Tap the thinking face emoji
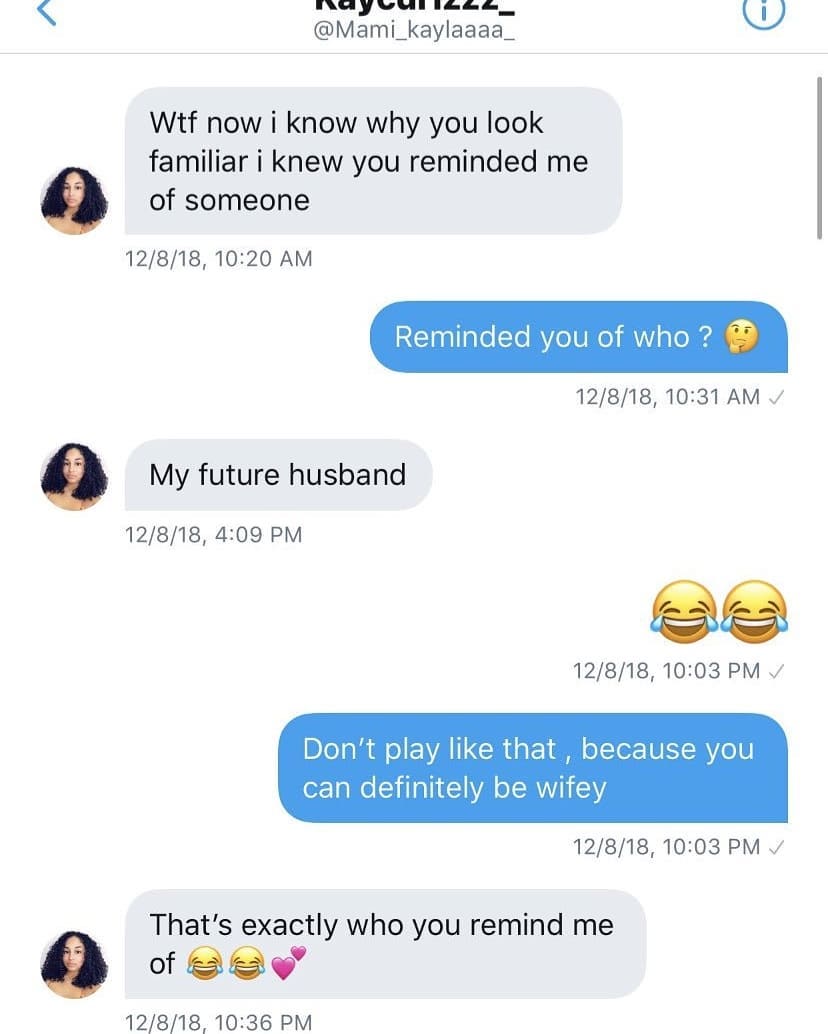Image resolution: width=828 pixels, height=1034 pixels. 742,336
